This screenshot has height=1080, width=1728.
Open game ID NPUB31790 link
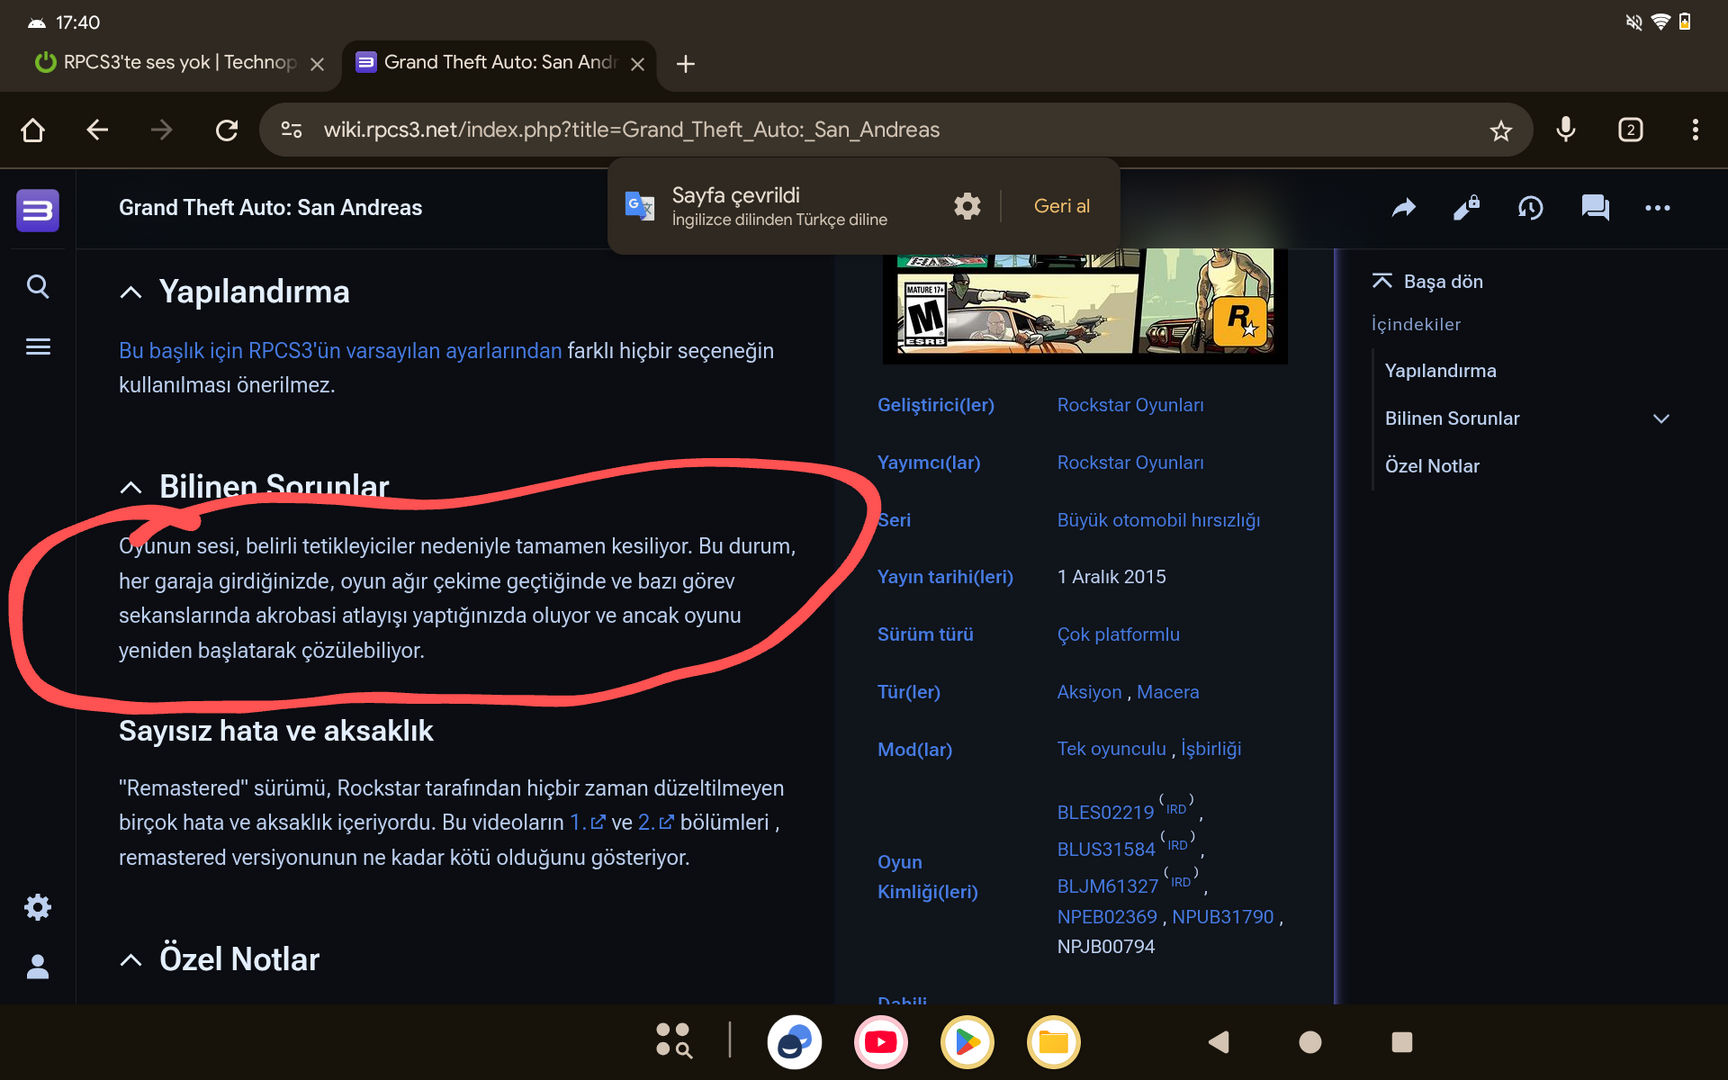[x=1223, y=917]
